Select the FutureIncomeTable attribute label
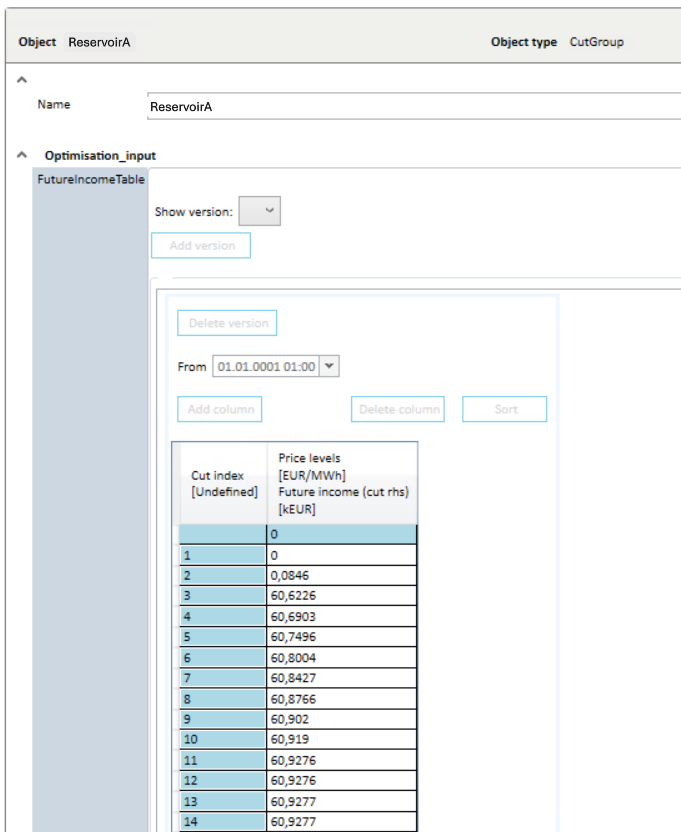The image size is (681, 832). pyautogui.click(x=91, y=180)
